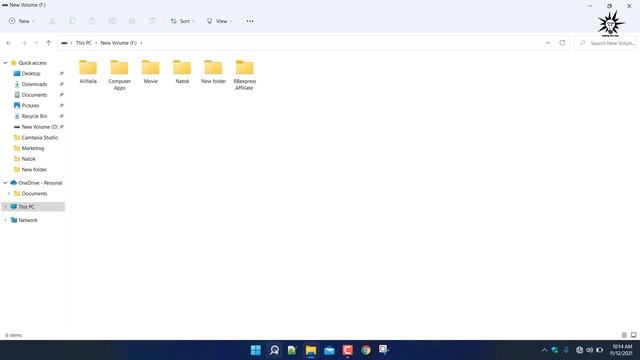Open New Volume (D:) in sidebar
Viewport: 640px width, 360px height.
[x=39, y=127]
